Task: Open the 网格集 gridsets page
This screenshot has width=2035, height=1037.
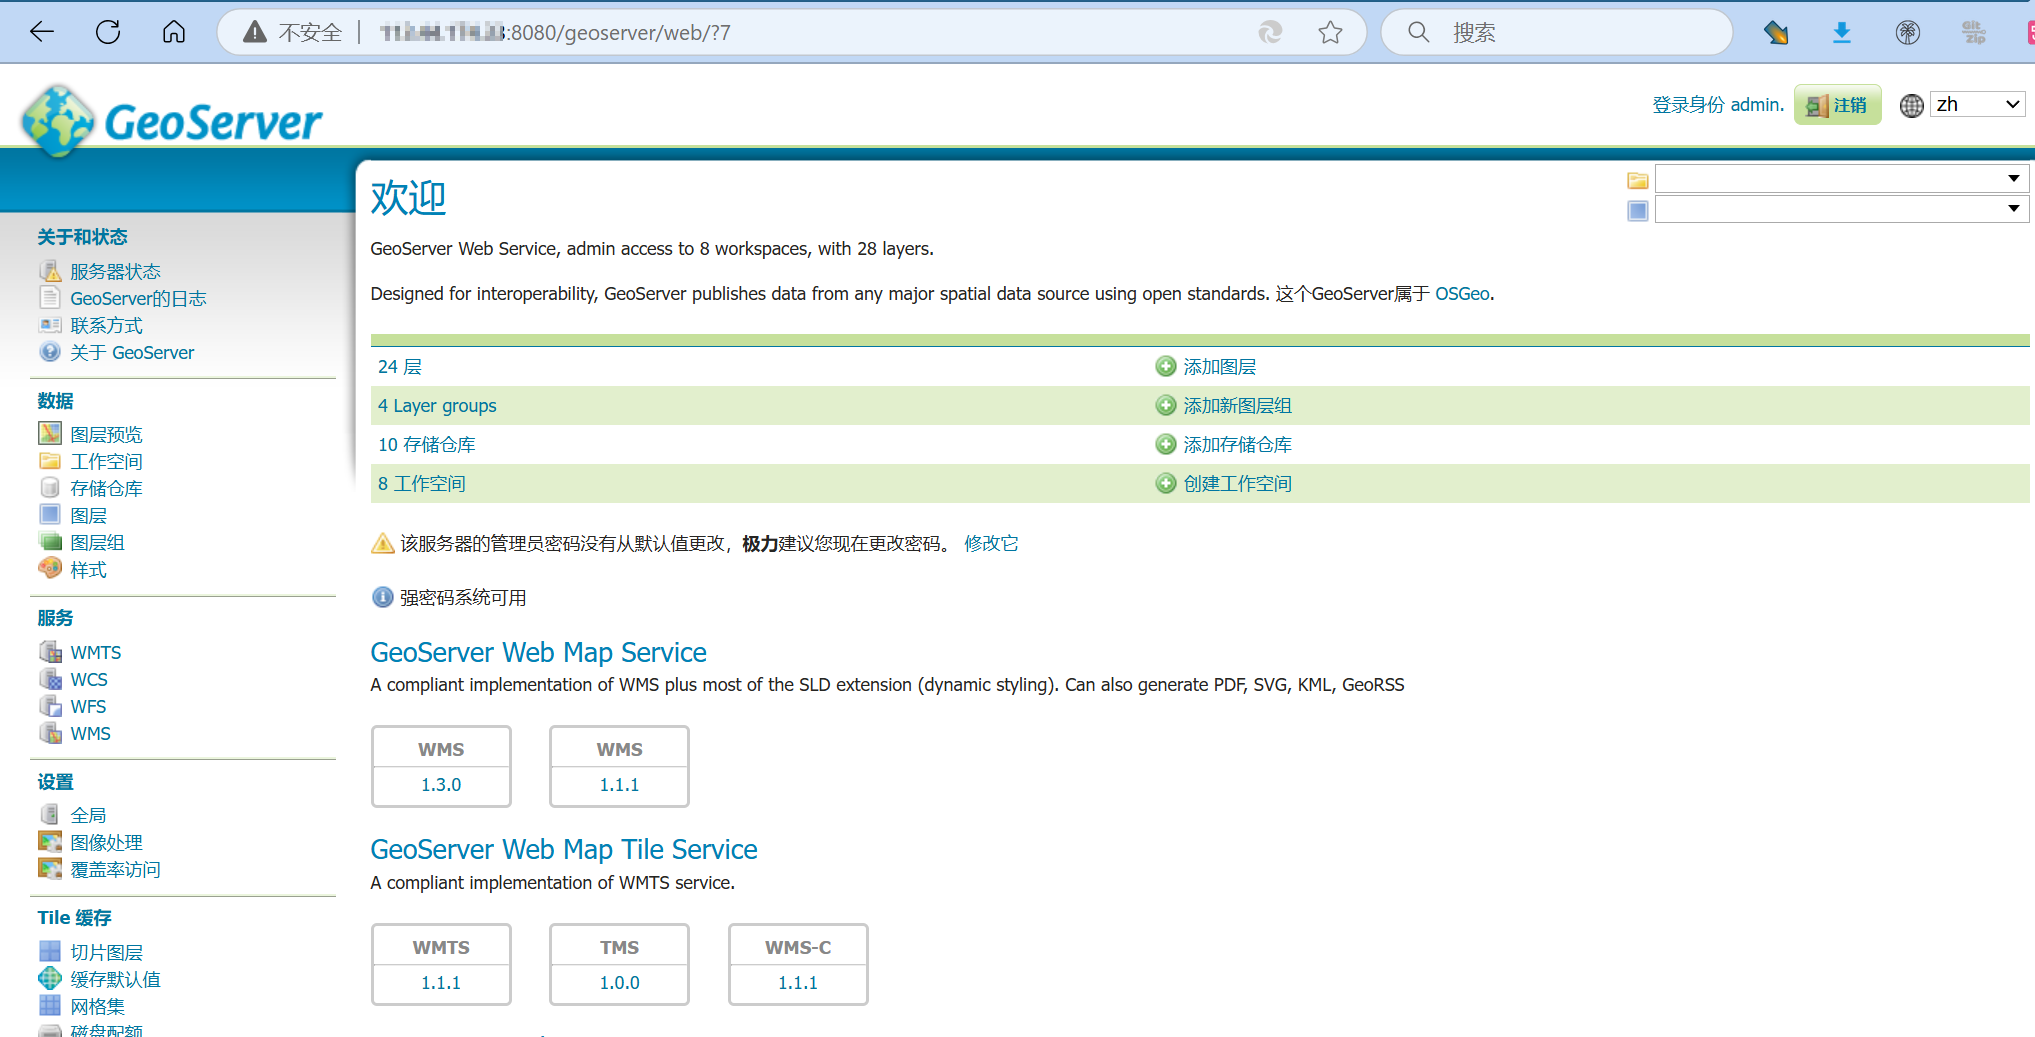Action: tap(98, 1006)
